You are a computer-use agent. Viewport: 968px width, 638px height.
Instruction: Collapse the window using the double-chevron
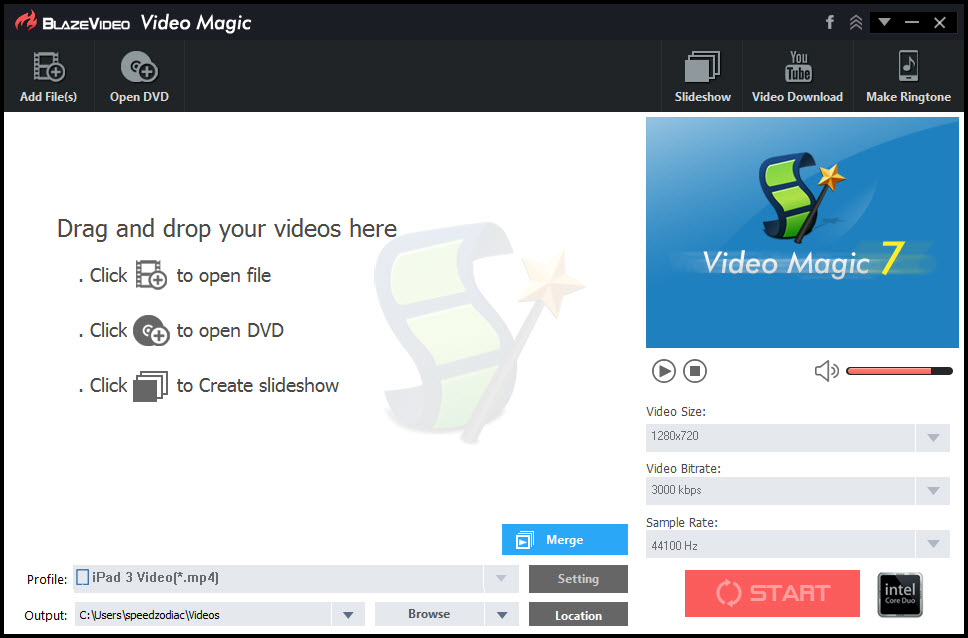[x=855, y=21]
